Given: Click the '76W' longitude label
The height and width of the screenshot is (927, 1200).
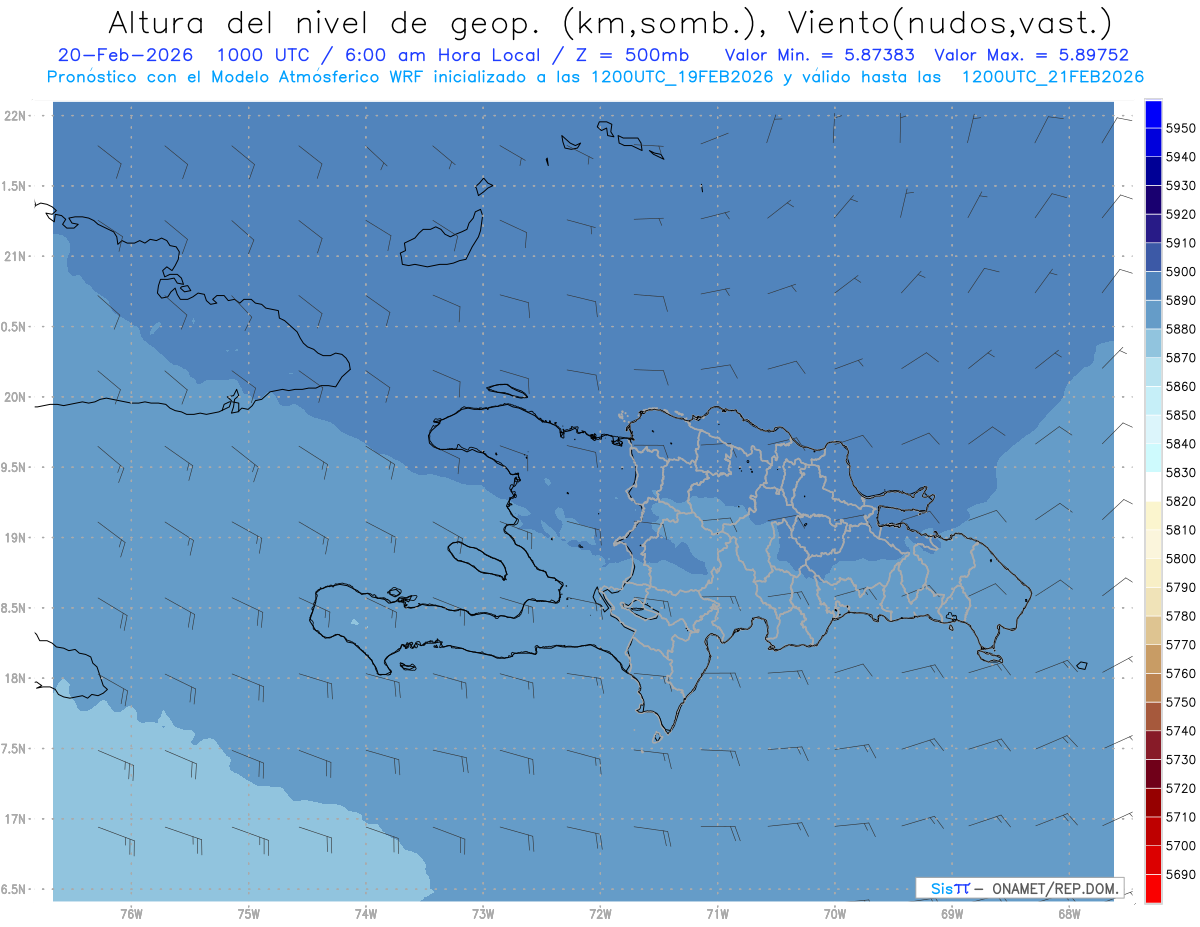Looking at the screenshot, I should point(131,914).
